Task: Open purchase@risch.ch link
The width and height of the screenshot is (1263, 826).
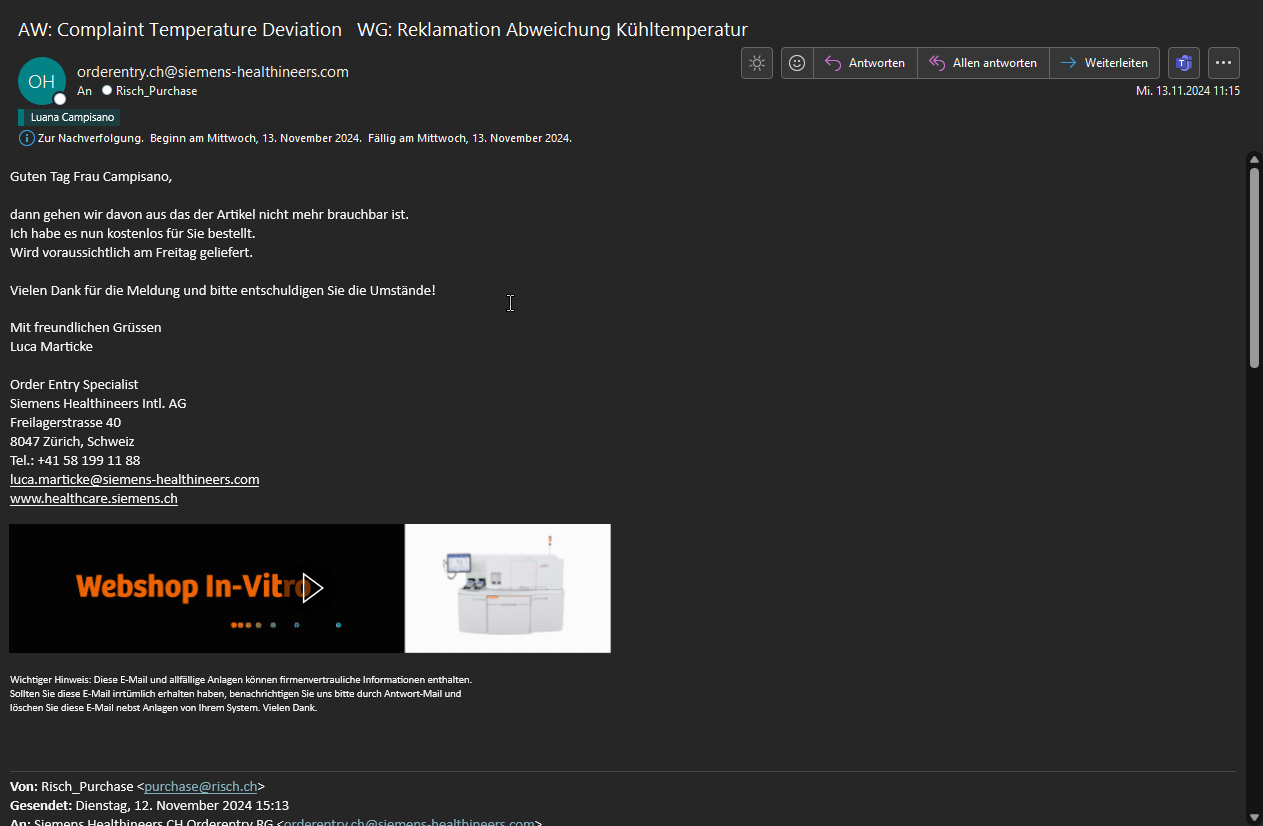Action: click(x=201, y=786)
